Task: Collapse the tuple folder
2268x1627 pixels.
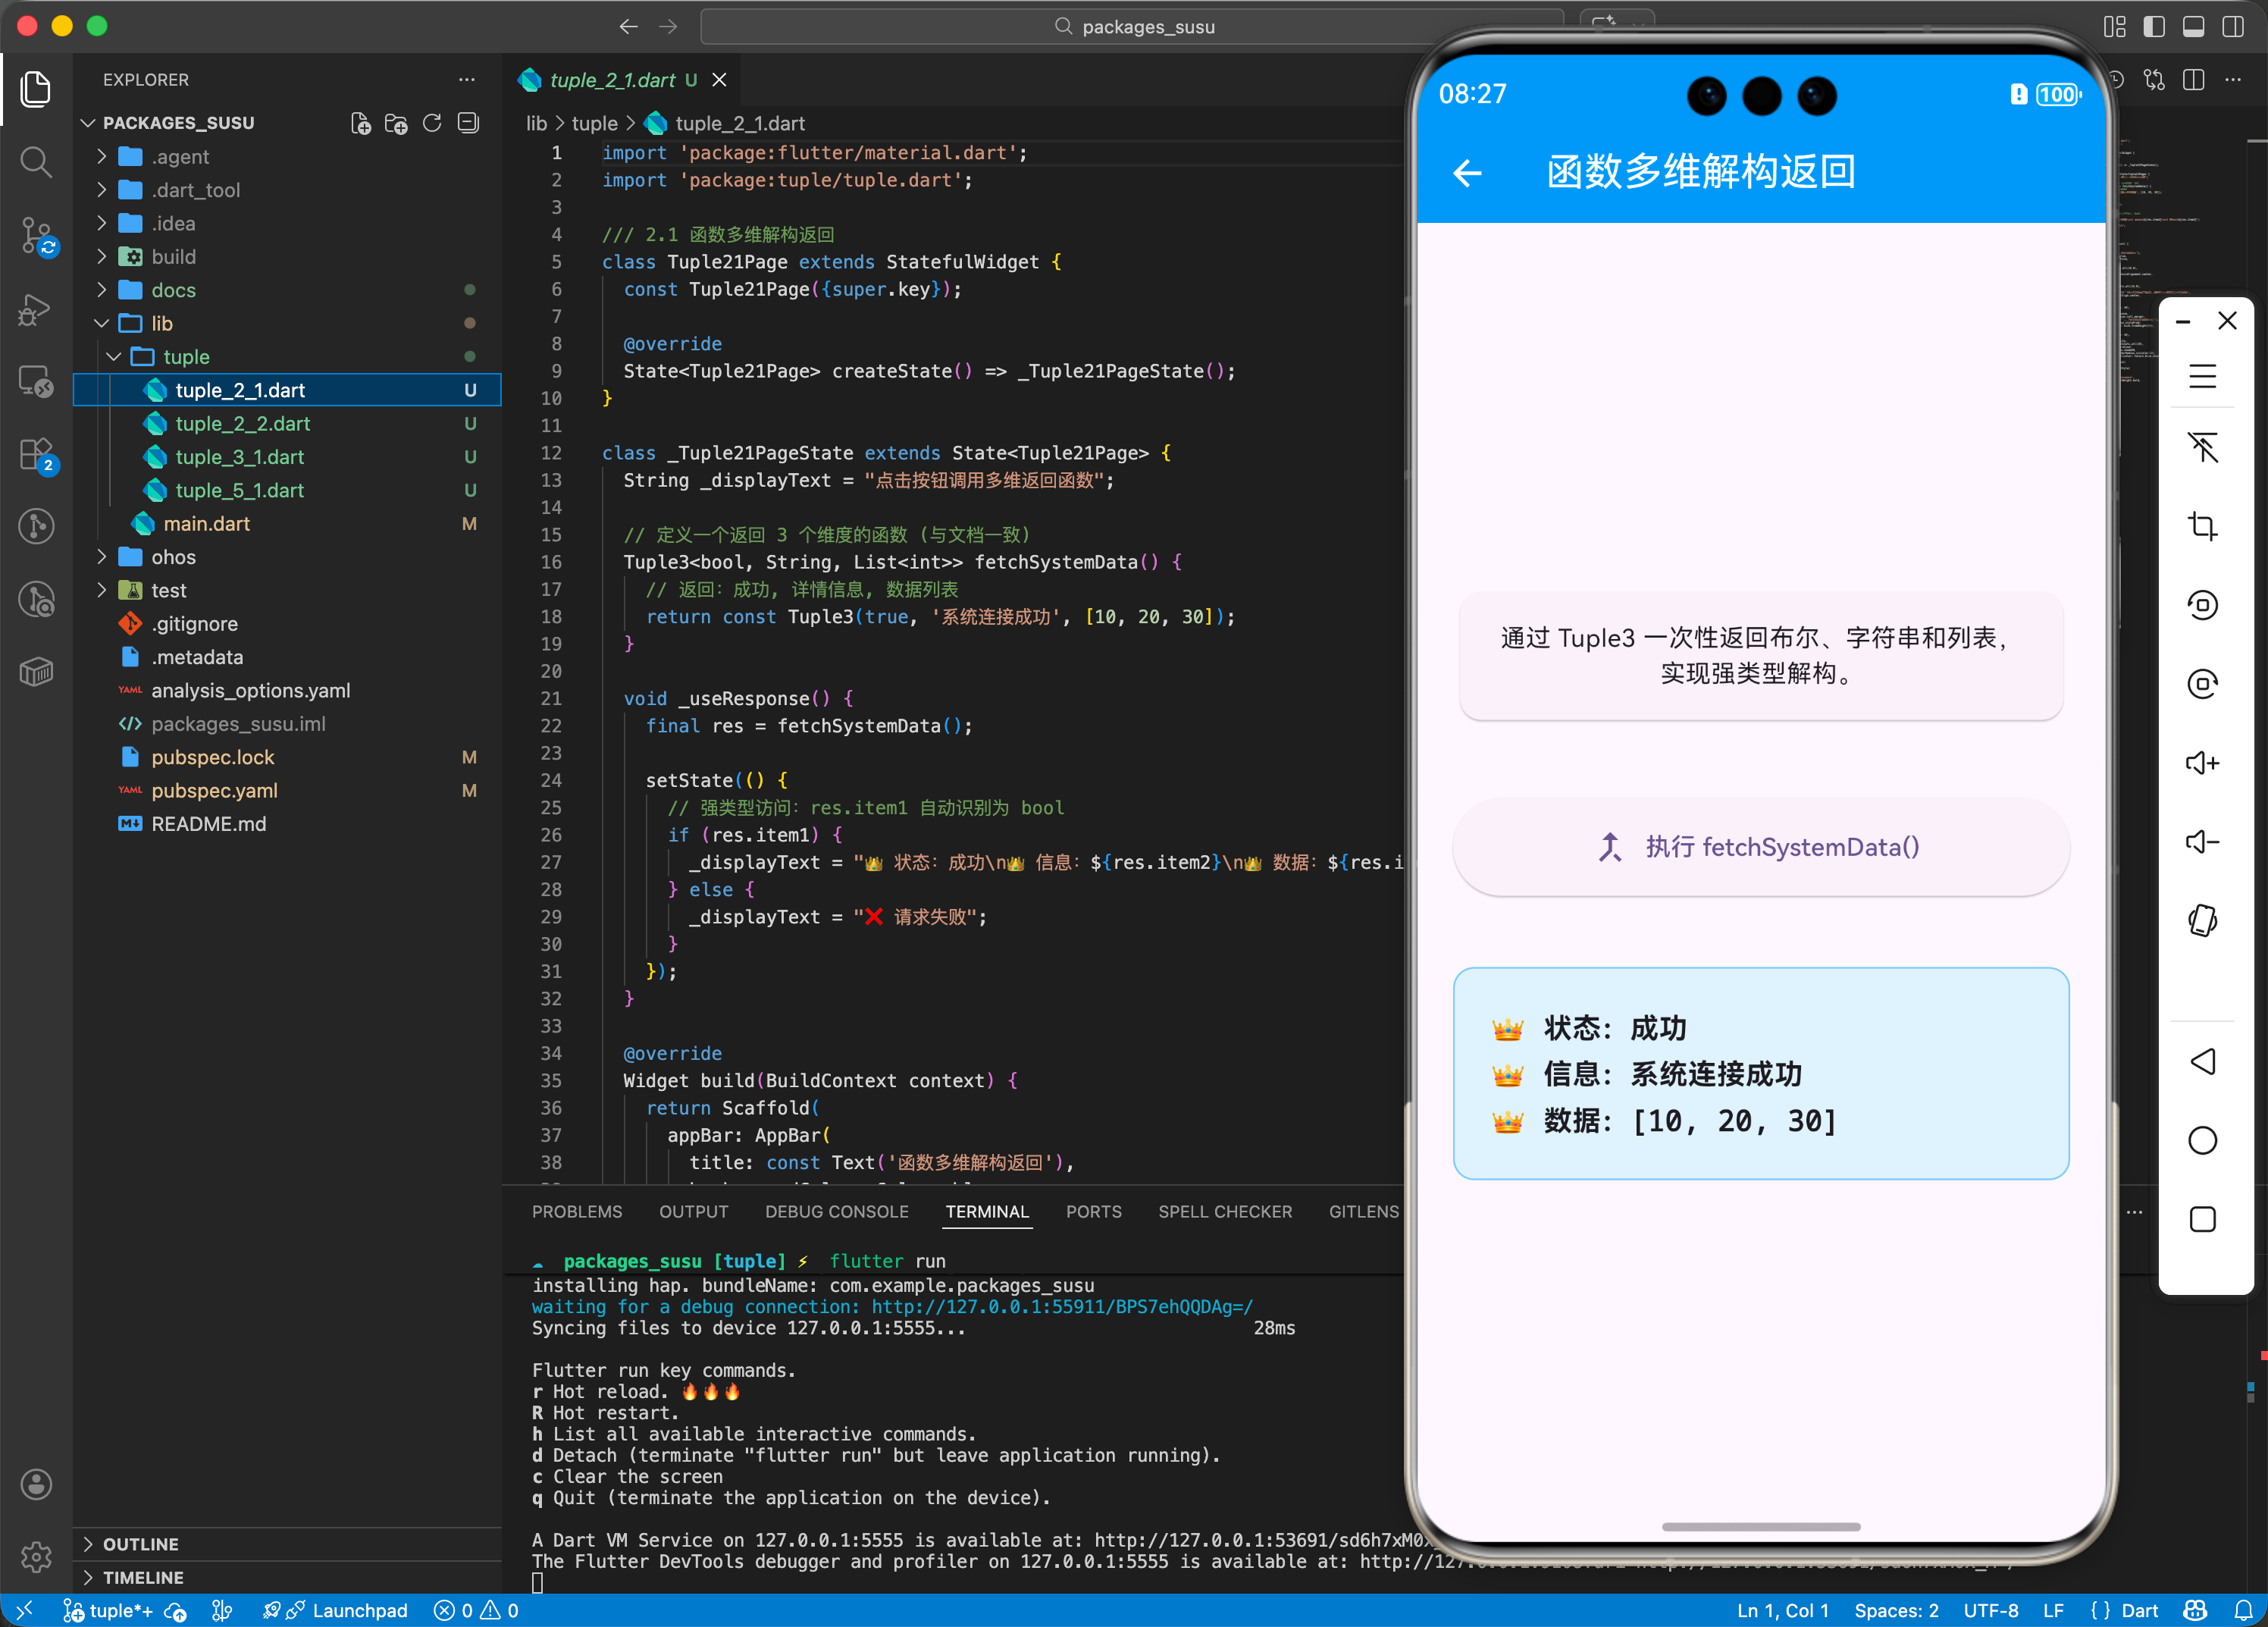Action: 288,357
